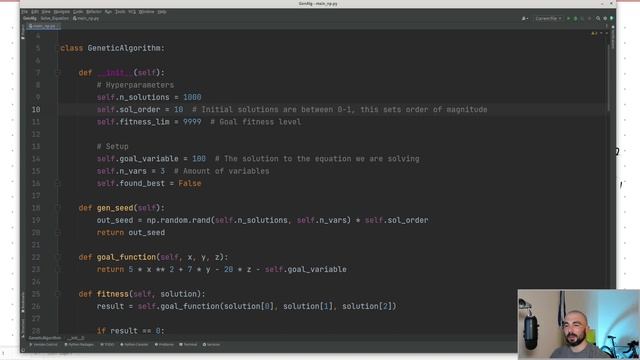
Task: Open Search Everywhere magnifier icon
Action: point(598,18)
